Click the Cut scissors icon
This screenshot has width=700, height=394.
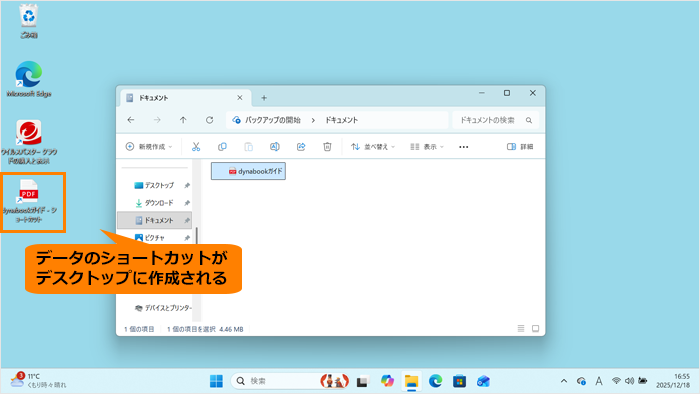(x=196, y=147)
